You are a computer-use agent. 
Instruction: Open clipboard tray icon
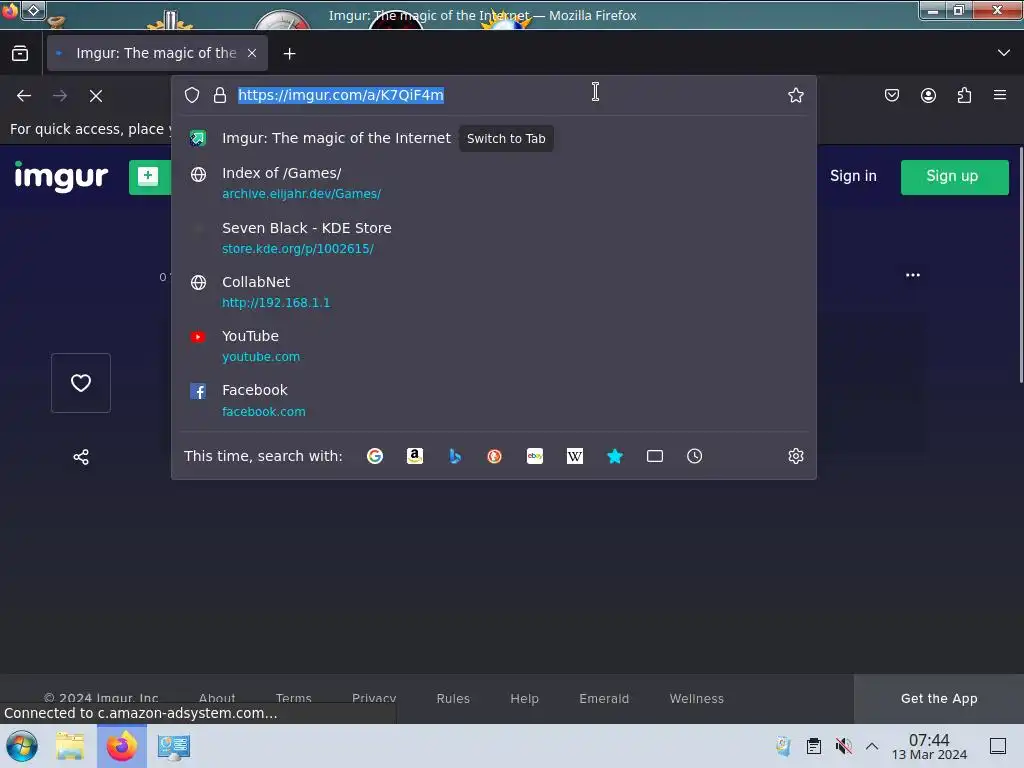pos(814,746)
